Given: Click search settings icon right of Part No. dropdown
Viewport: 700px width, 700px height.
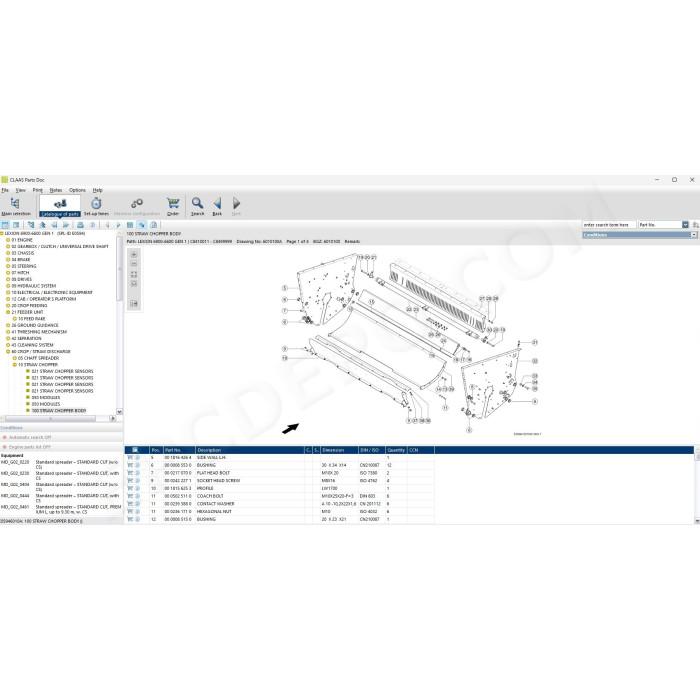Looking at the screenshot, I should pos(696,225).
